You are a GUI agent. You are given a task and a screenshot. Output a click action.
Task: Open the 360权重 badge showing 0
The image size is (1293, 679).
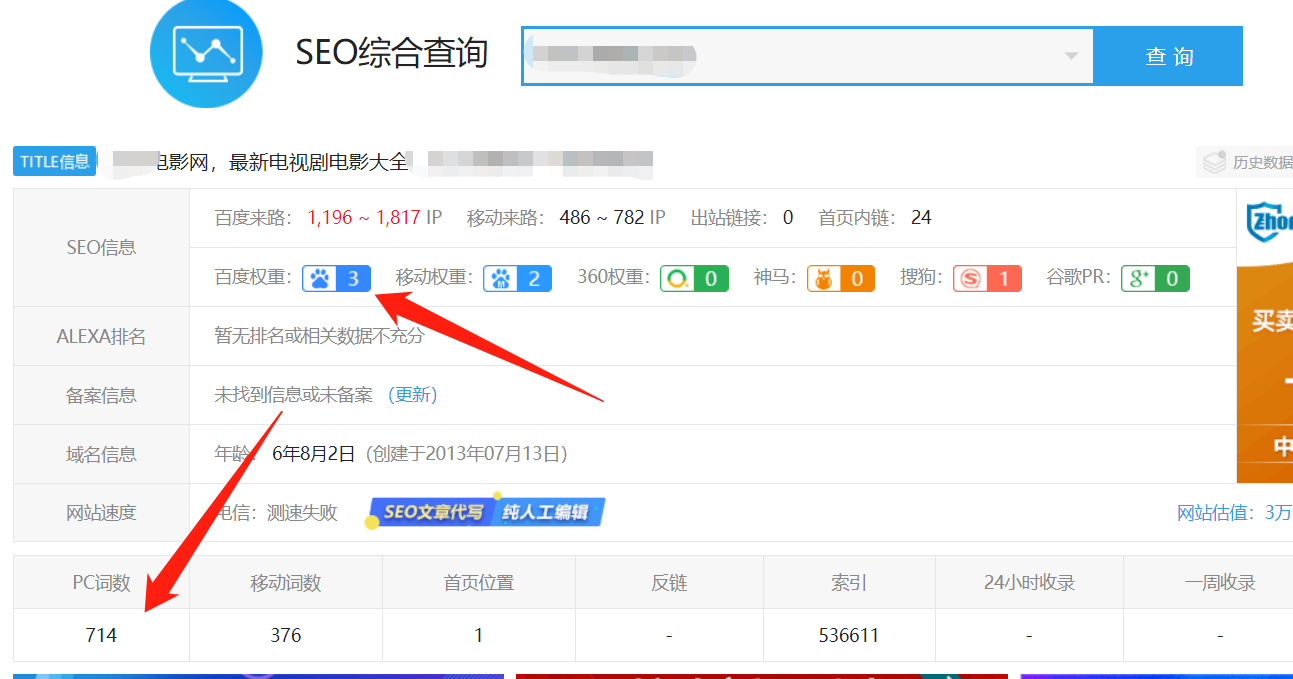tap(694, 277)
